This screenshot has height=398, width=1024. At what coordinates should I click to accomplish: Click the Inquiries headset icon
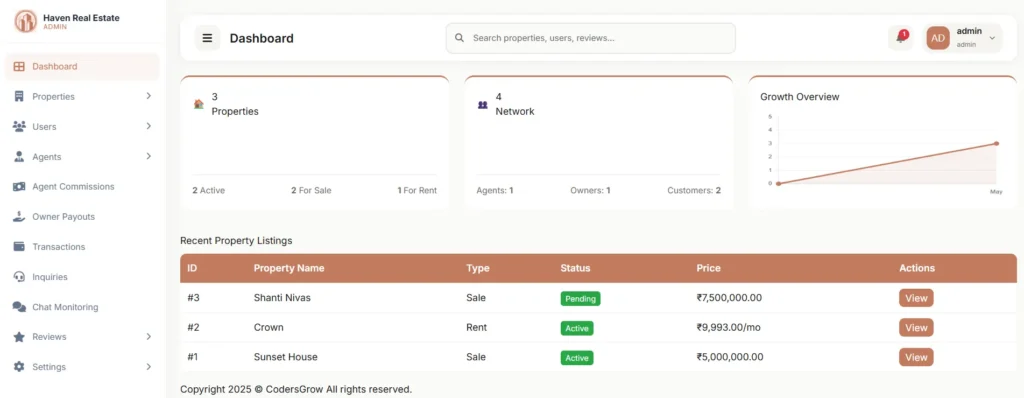19,277
